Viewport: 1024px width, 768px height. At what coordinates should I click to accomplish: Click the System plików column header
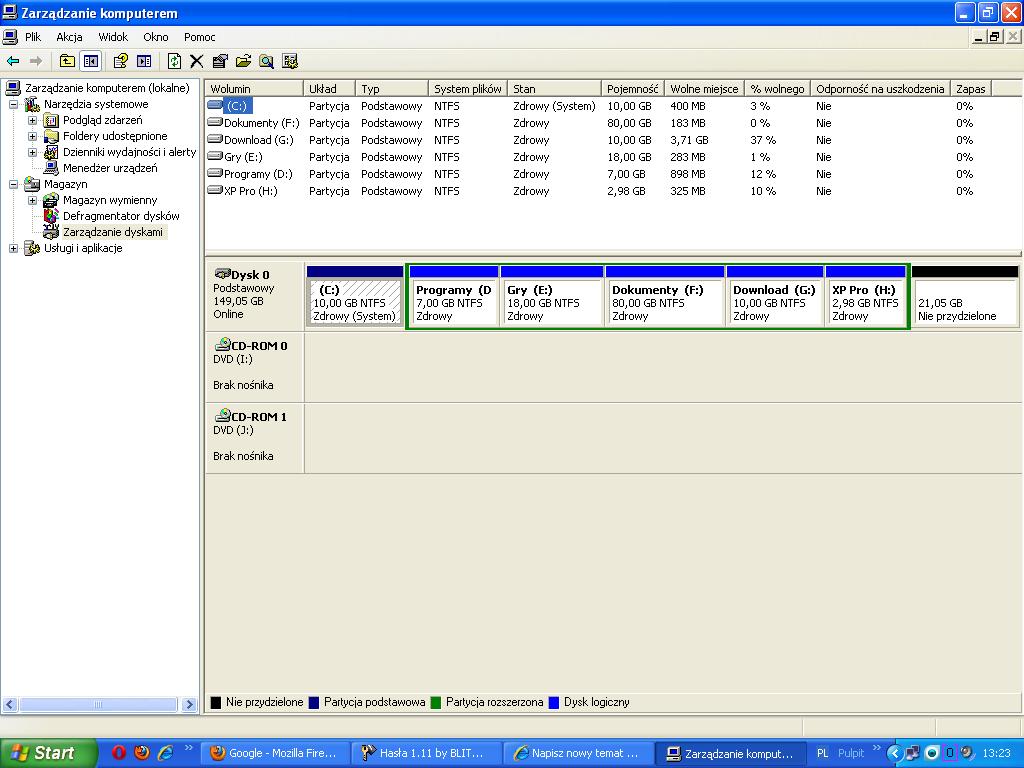(468, 89)
